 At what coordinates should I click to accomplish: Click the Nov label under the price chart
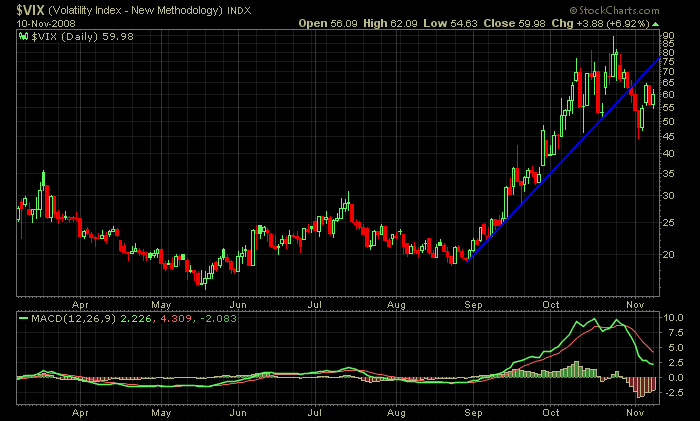pyautogui.click(x=635, y=304)
